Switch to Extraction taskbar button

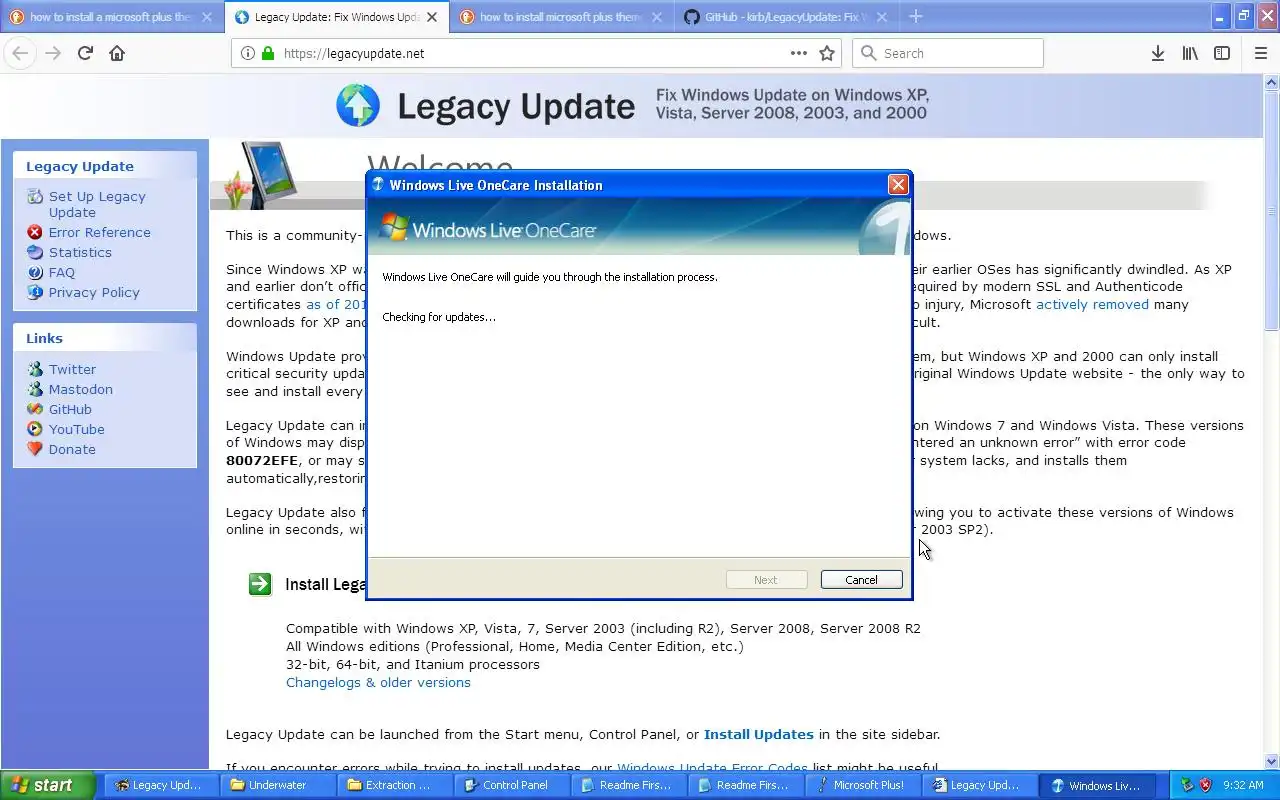[x=393, y=785]
